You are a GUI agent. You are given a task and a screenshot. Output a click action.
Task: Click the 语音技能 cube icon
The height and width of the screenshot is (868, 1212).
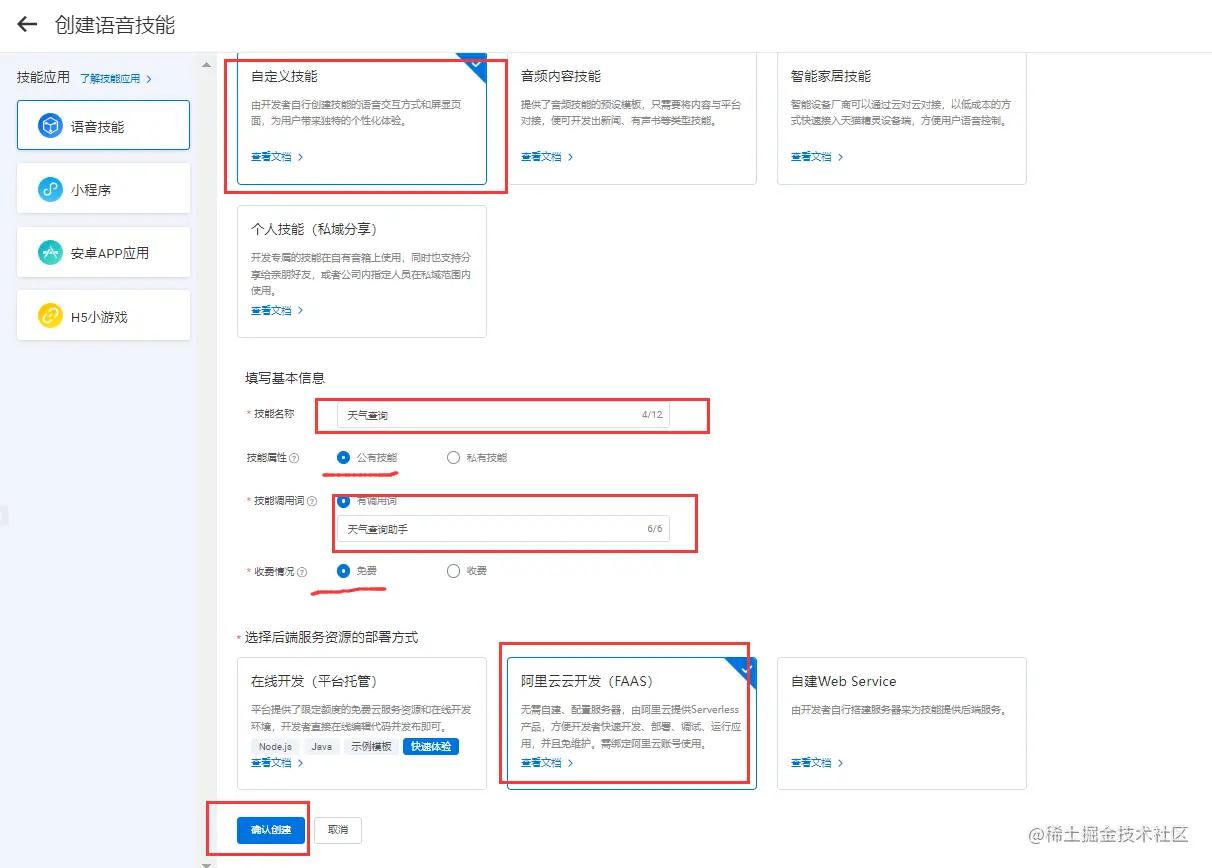[x=50, y=126]
